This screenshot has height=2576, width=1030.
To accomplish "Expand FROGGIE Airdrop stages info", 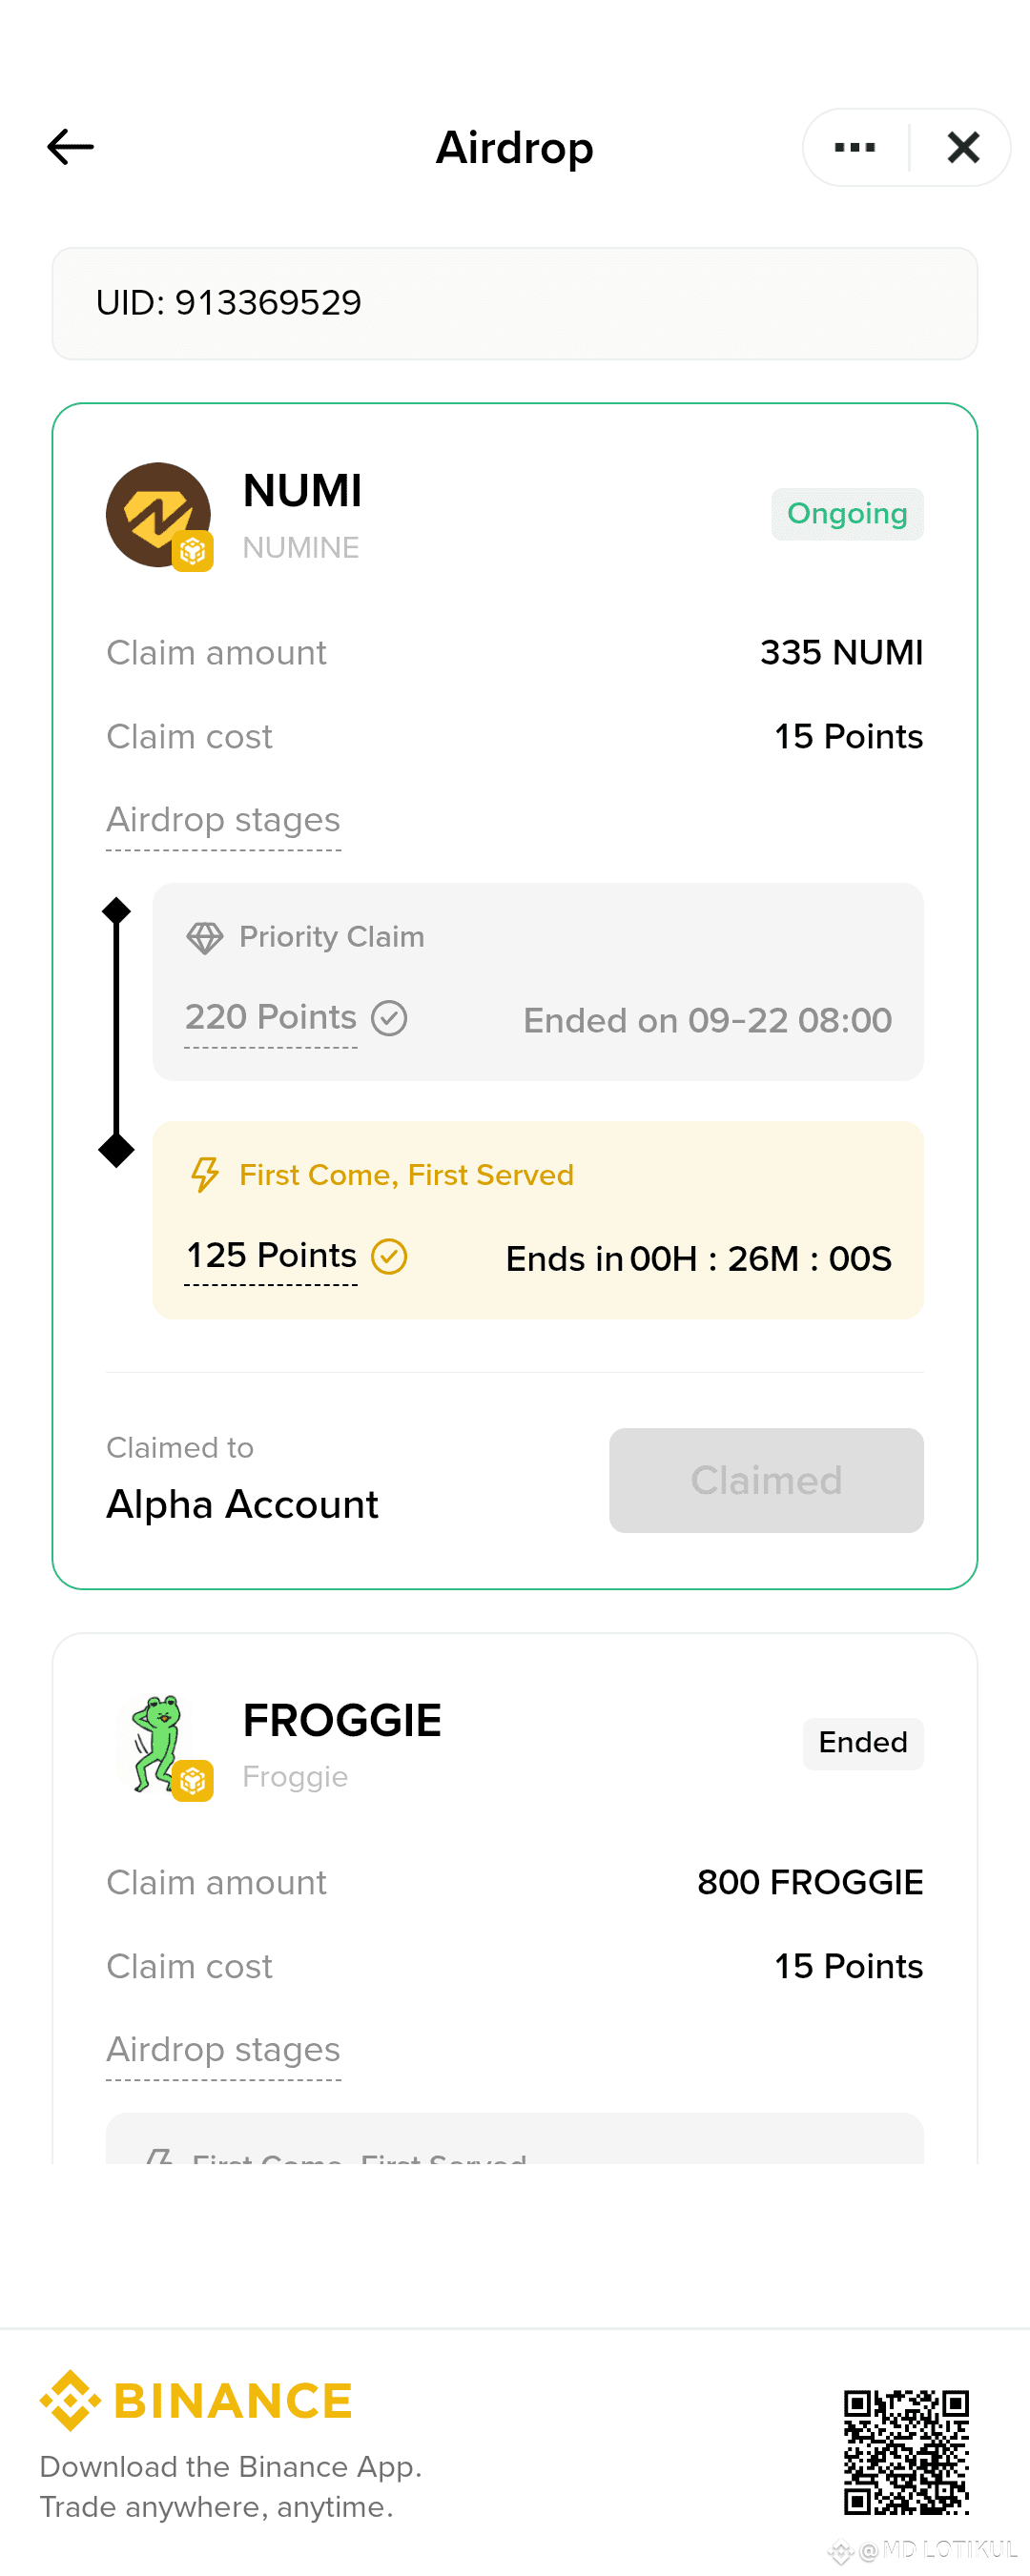I will click(x=223, y=2050).
